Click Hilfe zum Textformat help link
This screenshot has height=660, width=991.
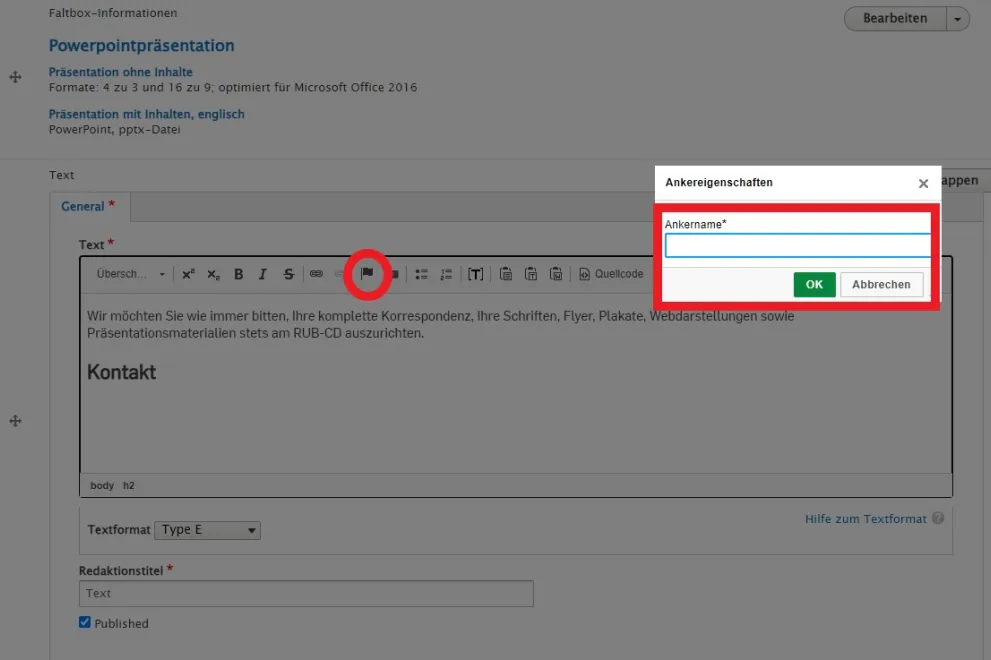click(x=866, y=518)
